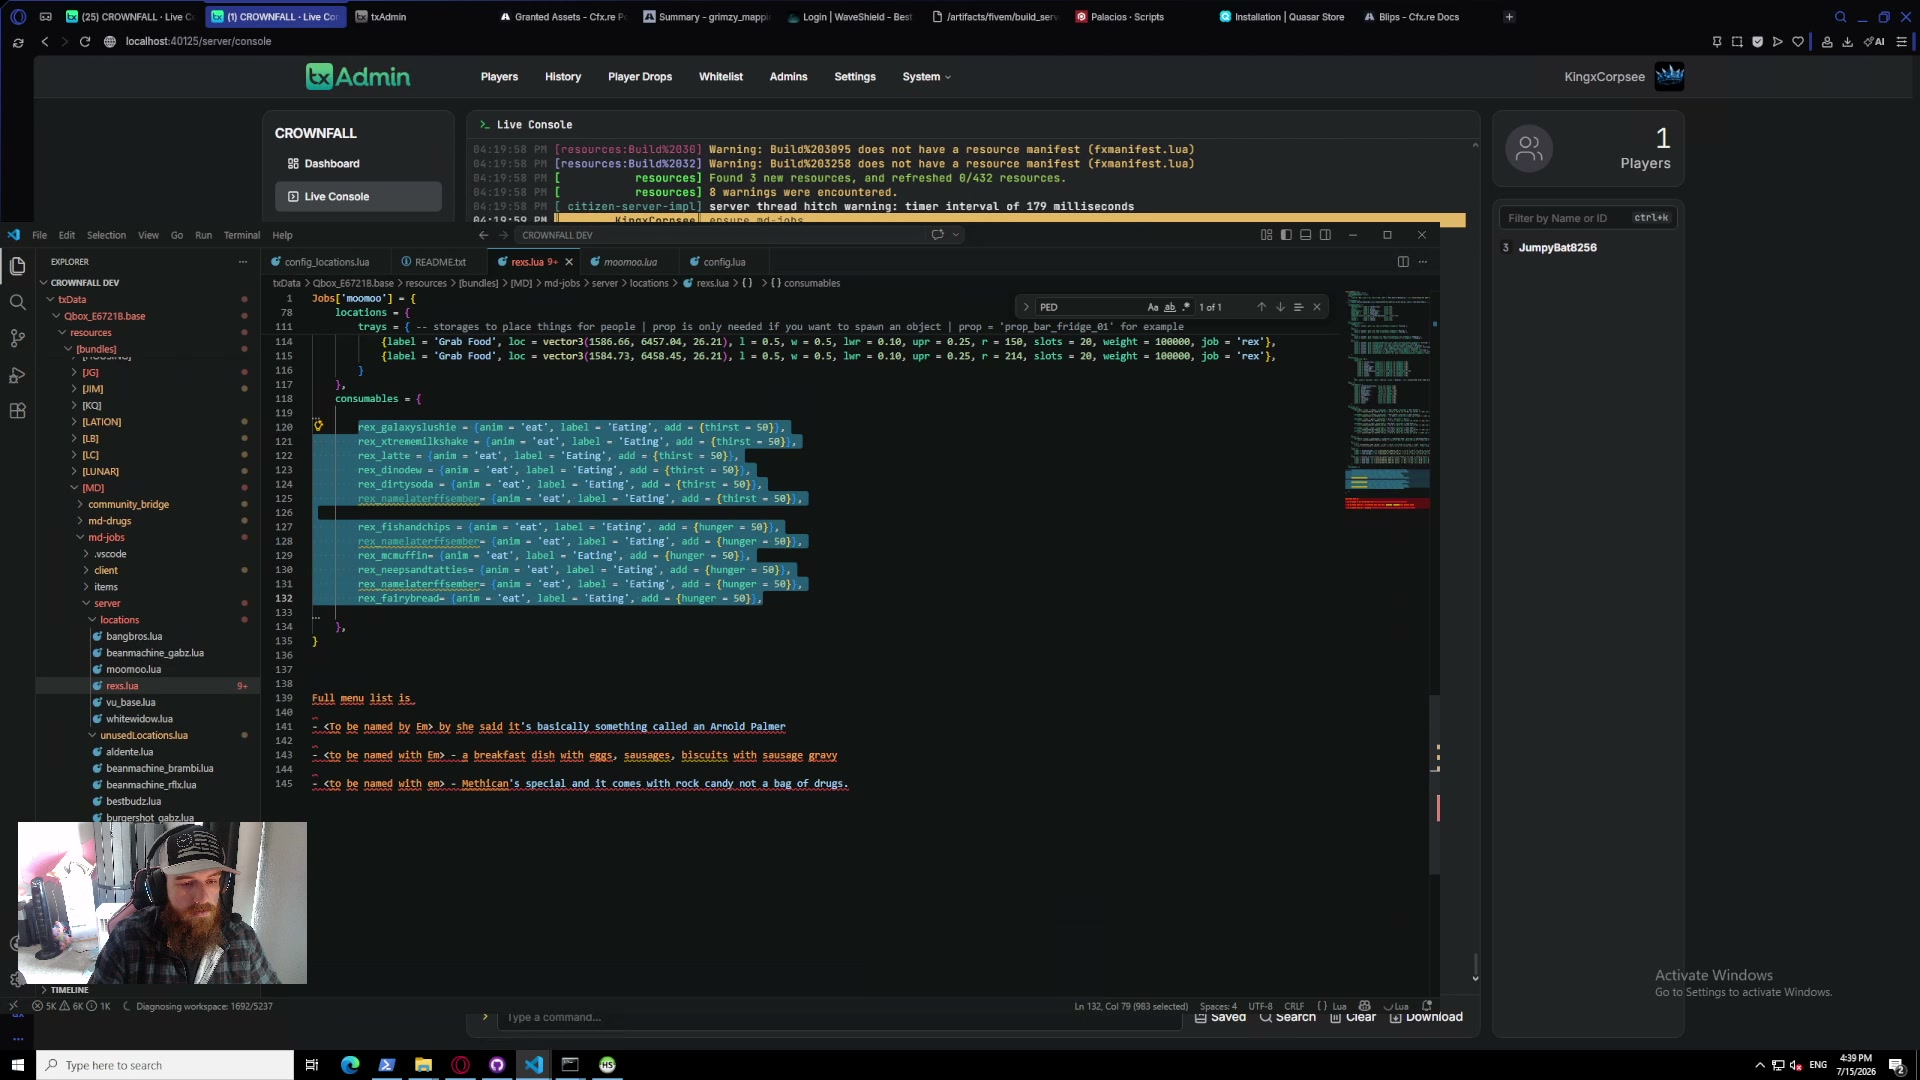Click the Windows Start button

click(x=17, y=1065)
